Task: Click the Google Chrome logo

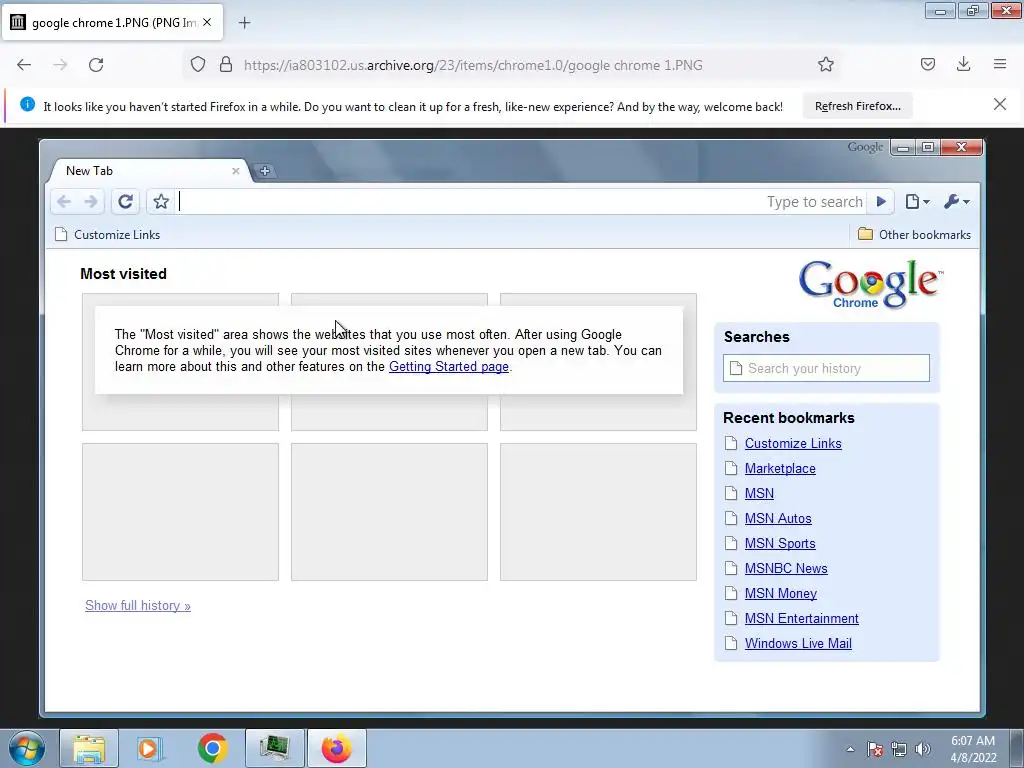Action: point(871,284)
